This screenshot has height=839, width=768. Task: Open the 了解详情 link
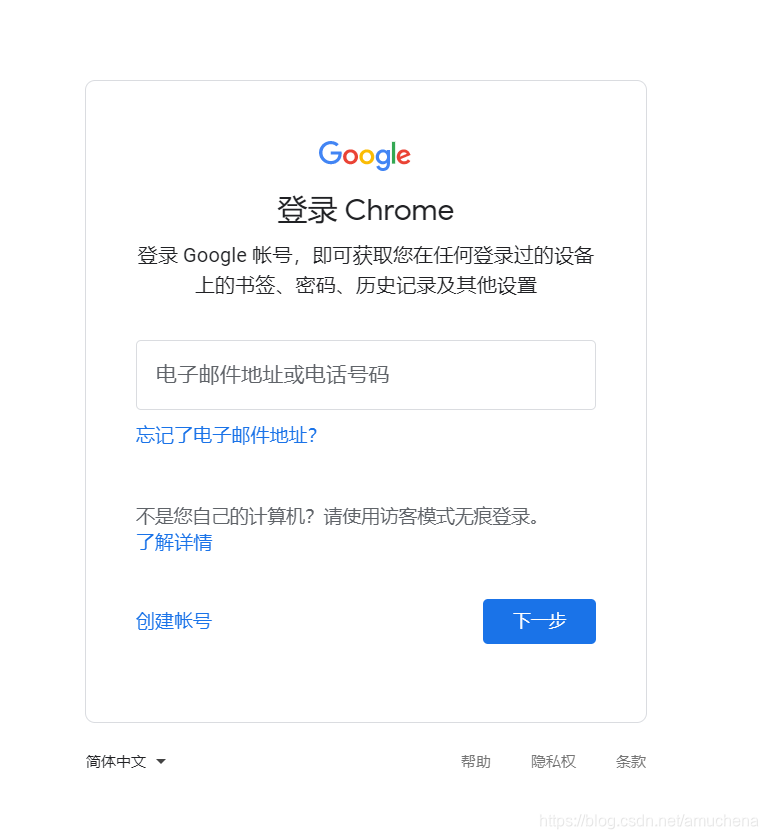click(x=174, y=542)
